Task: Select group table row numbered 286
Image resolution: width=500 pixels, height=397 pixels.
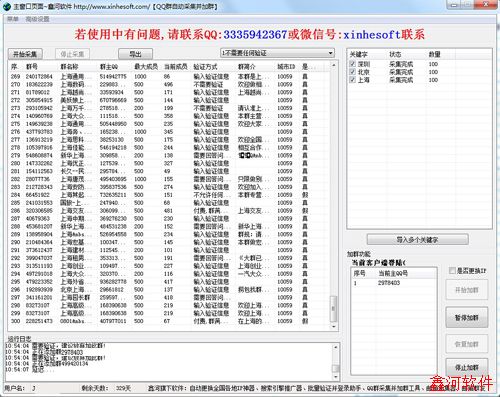Action: [169, 211]
